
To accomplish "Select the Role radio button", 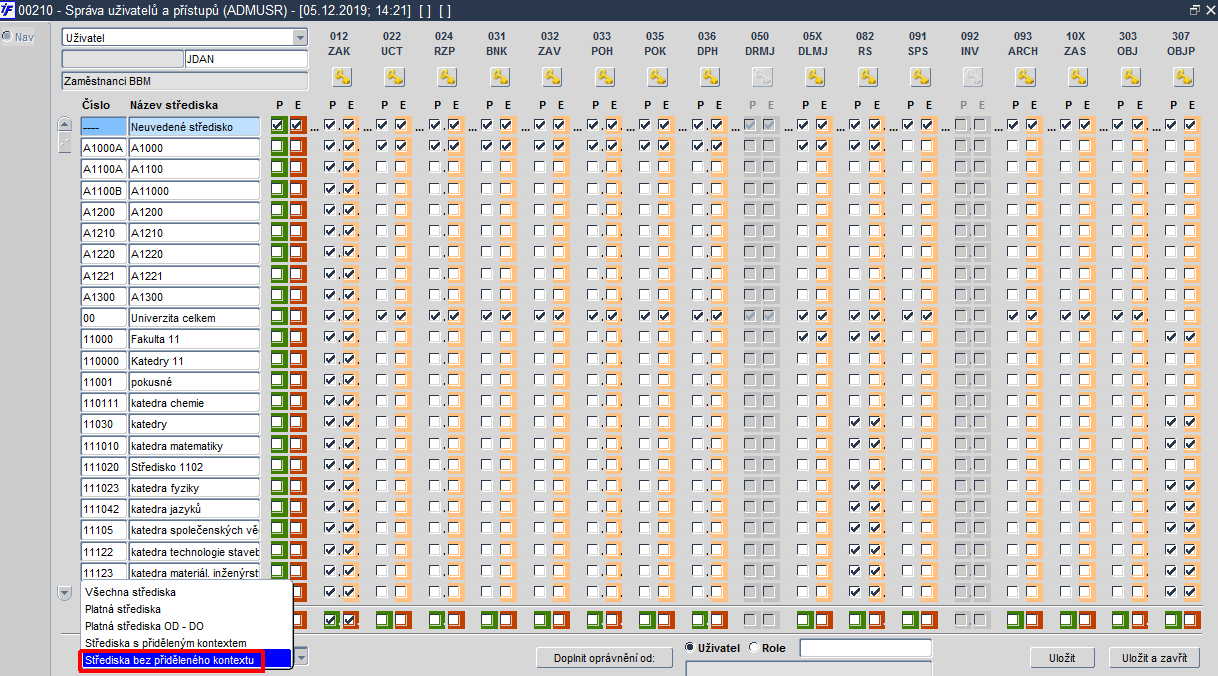I will [753, 648].
